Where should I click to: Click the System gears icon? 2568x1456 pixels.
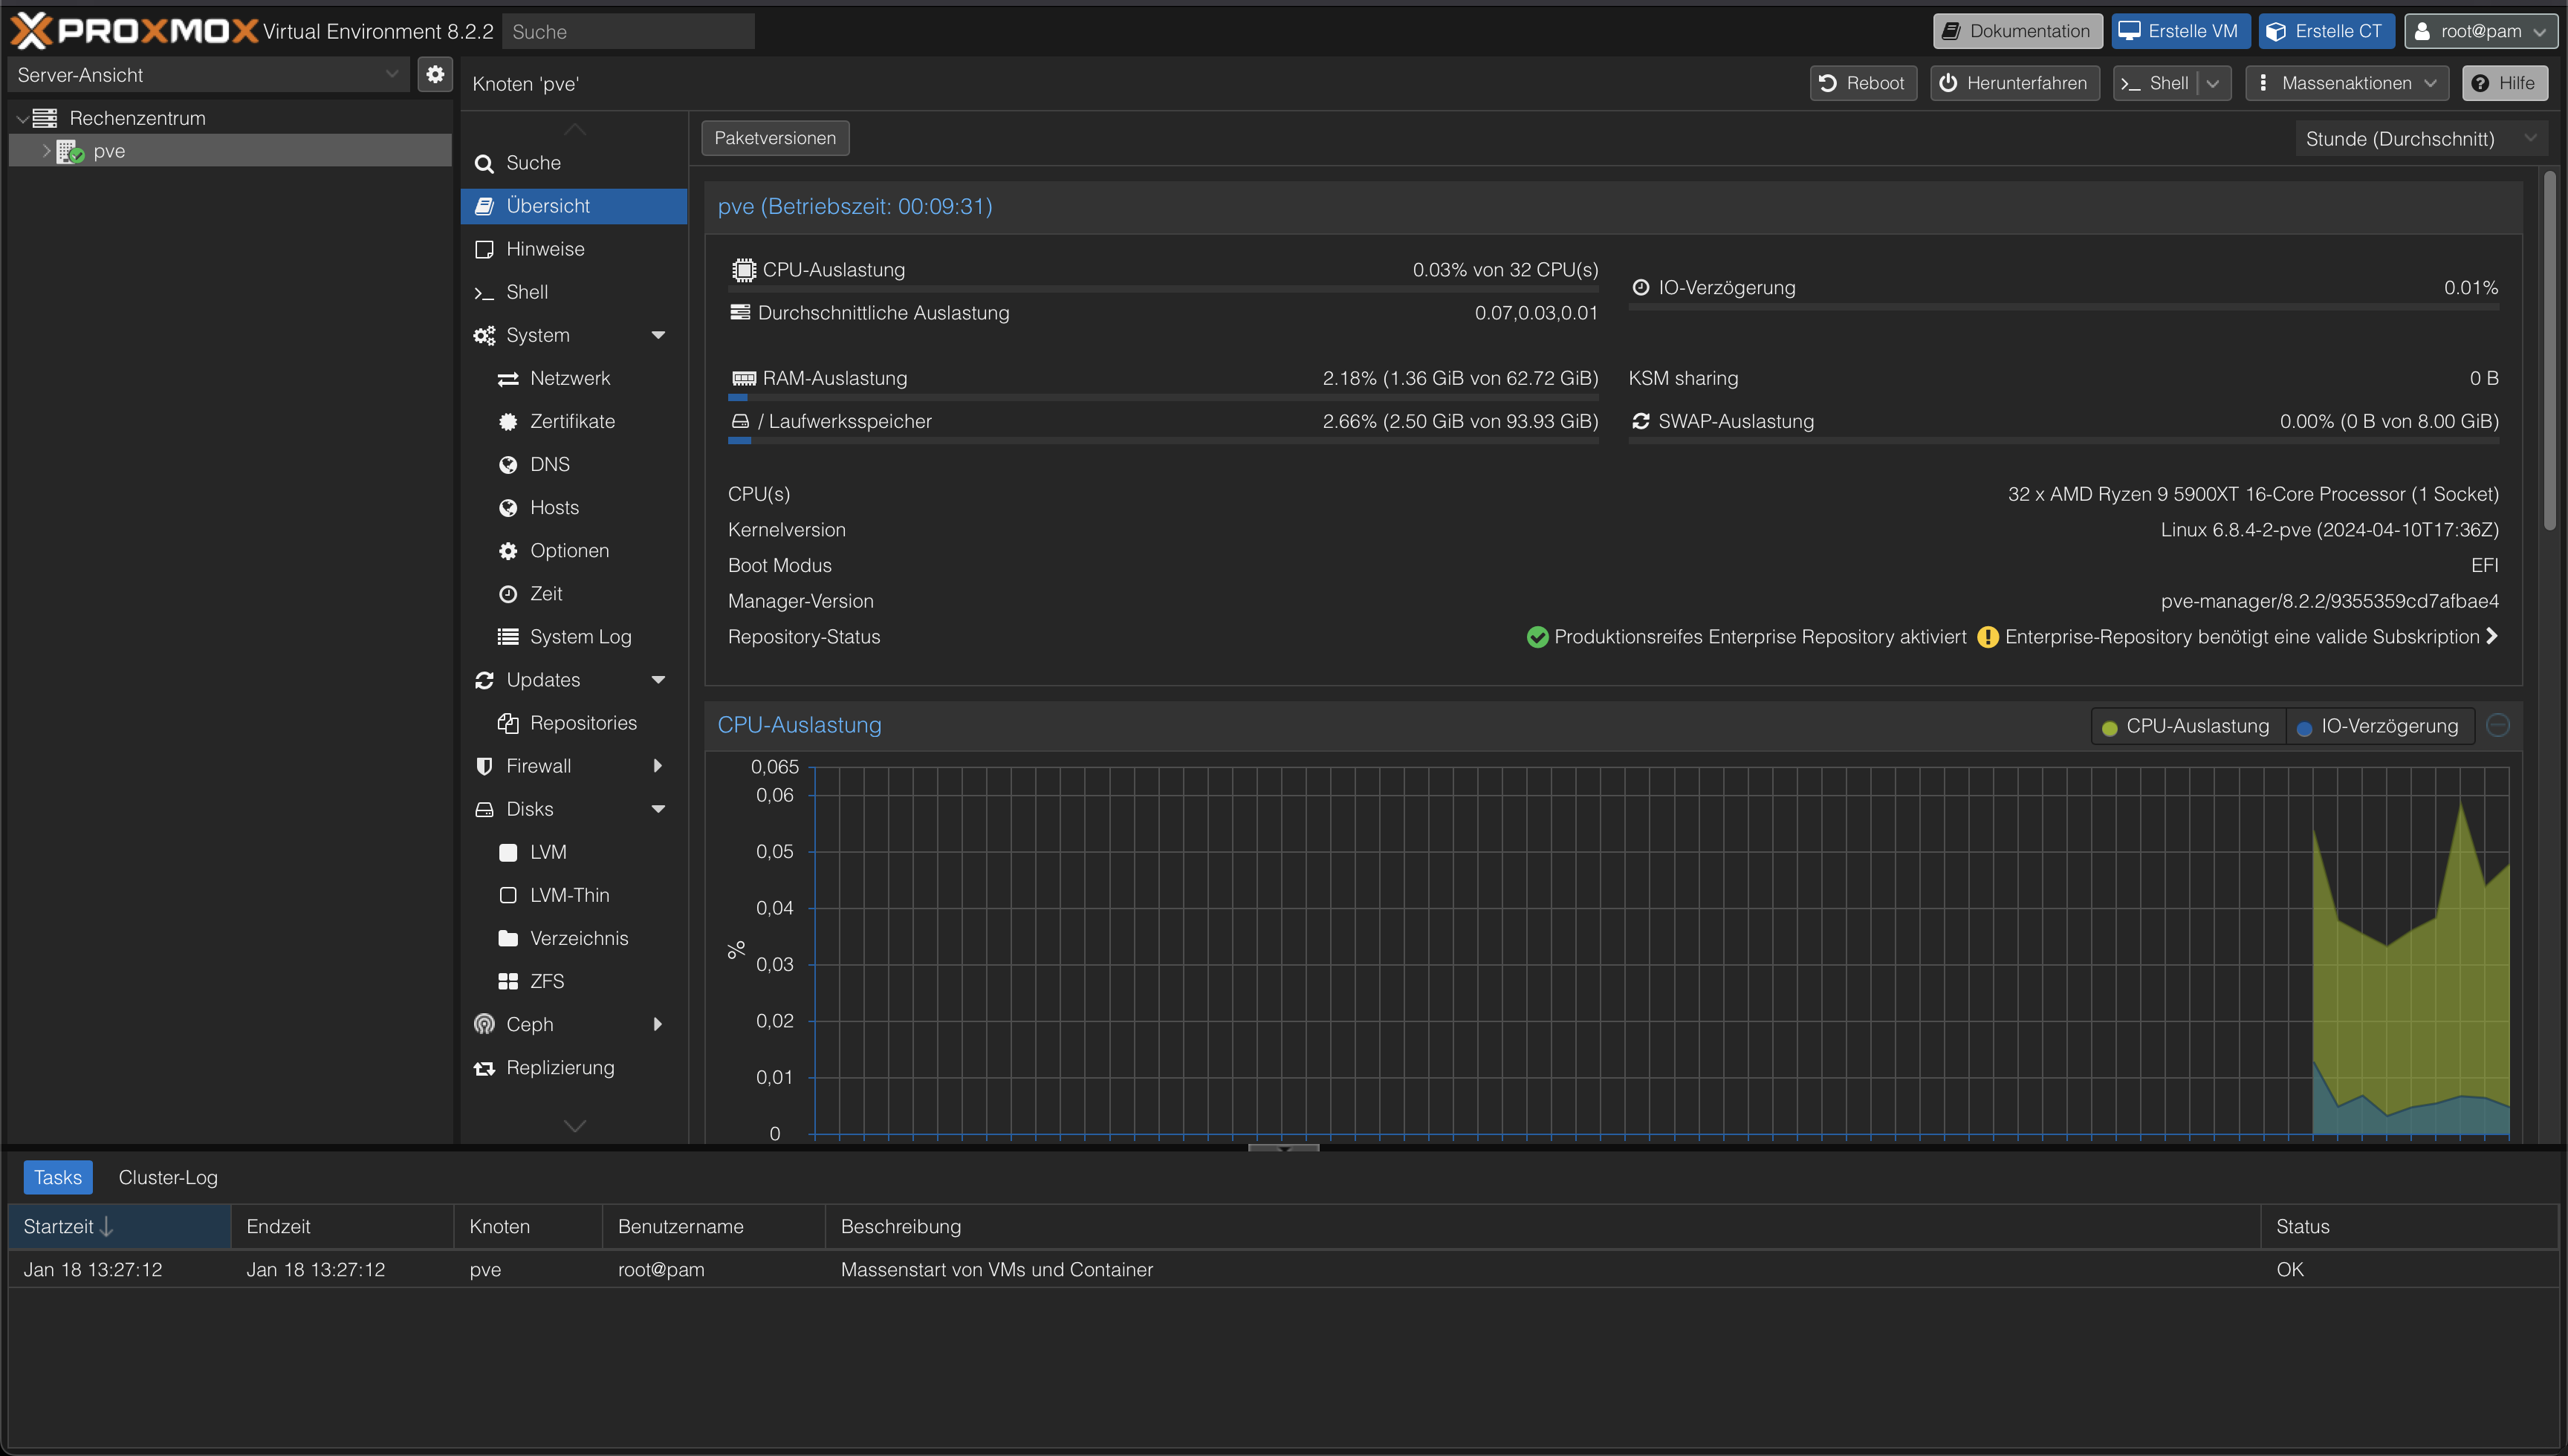[484, 336]
